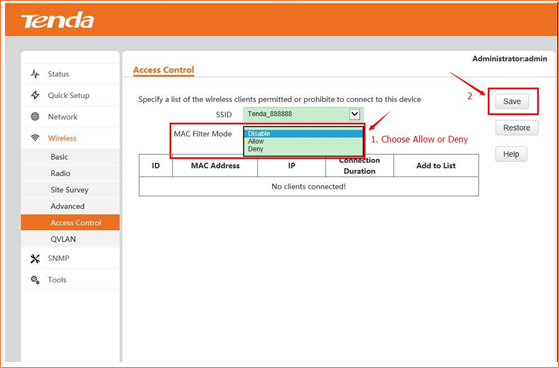Click the Wireless wifi icon
The image size is (559, 368).
coord(35,138)
